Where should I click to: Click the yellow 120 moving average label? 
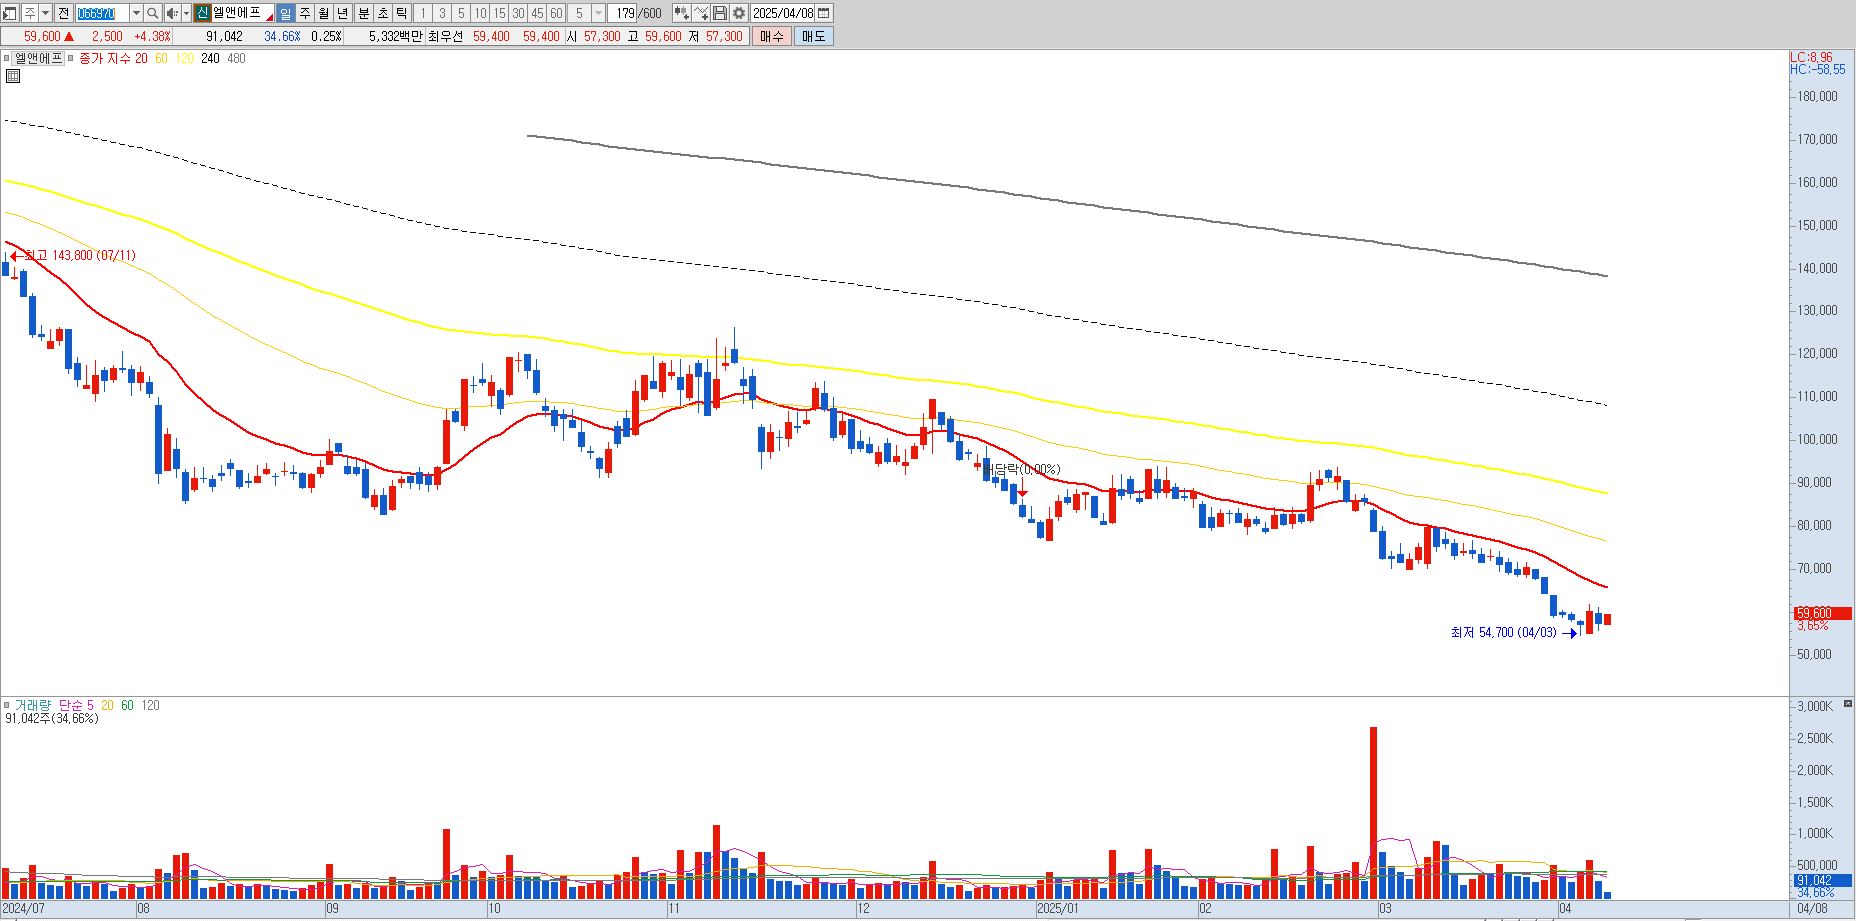click(184, 58)
